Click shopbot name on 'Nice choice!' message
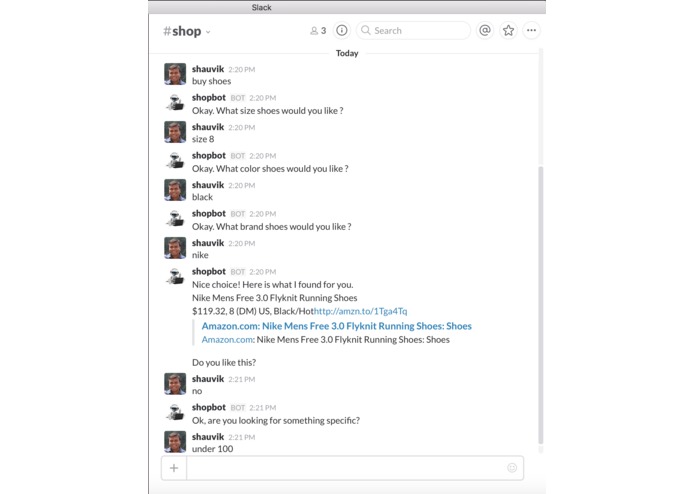The image size is (695, 494). [209, 272]
